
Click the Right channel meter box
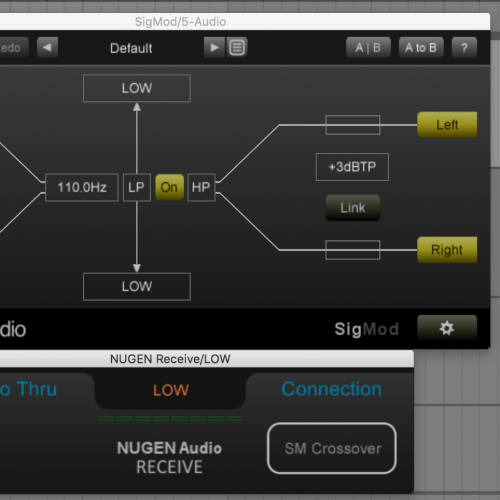click(353, 250)
